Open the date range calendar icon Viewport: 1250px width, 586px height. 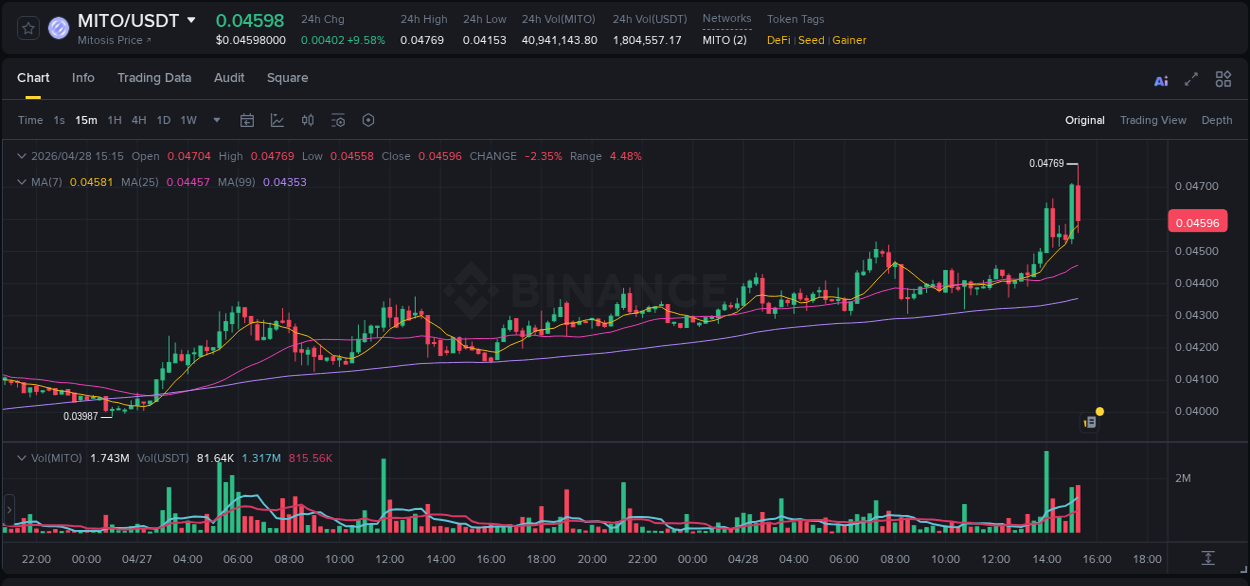247,120
